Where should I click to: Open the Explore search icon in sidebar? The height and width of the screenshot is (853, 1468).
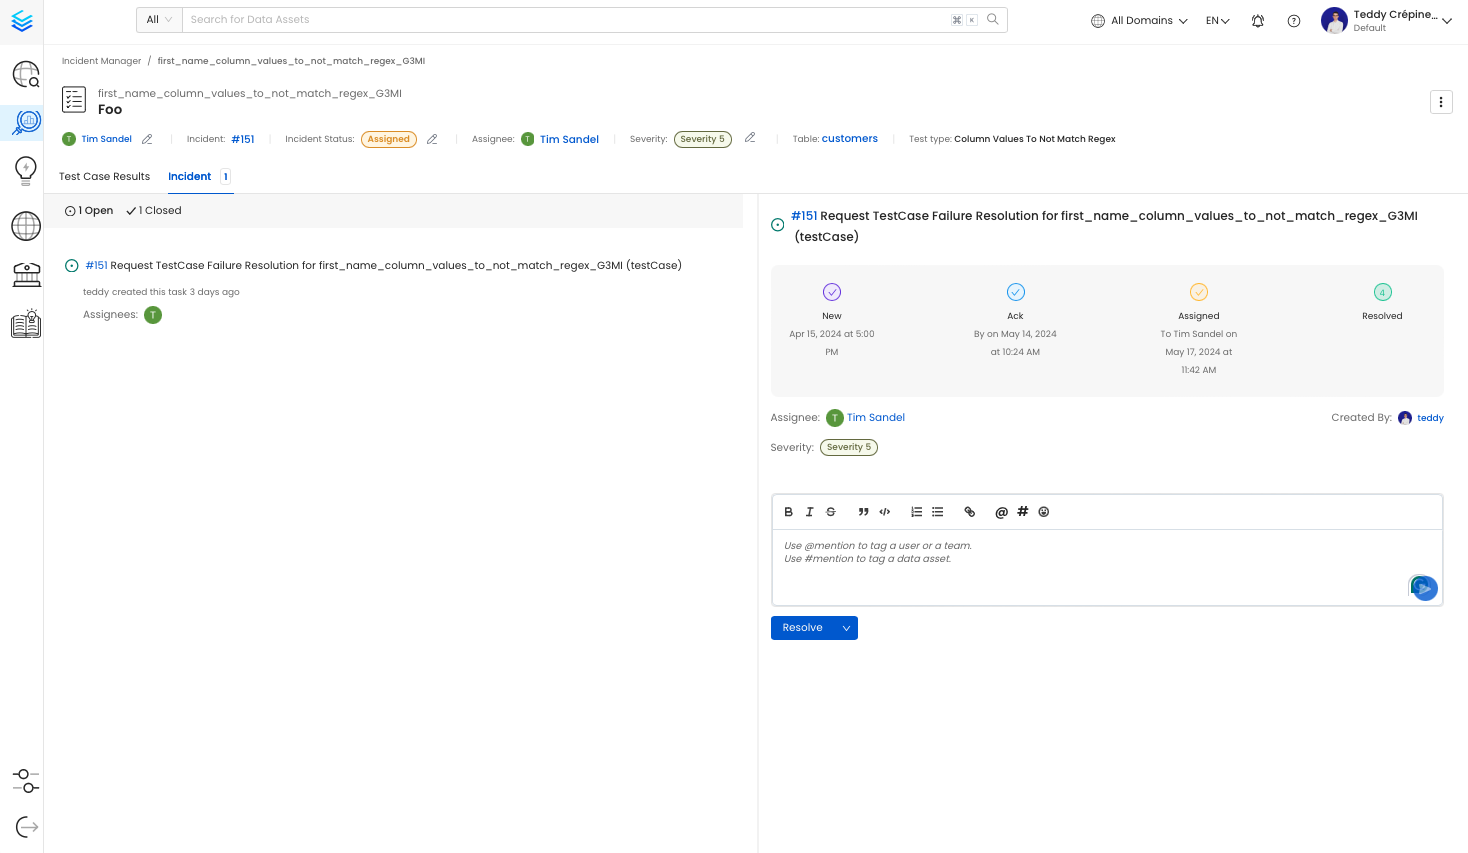tap(25, 74)
